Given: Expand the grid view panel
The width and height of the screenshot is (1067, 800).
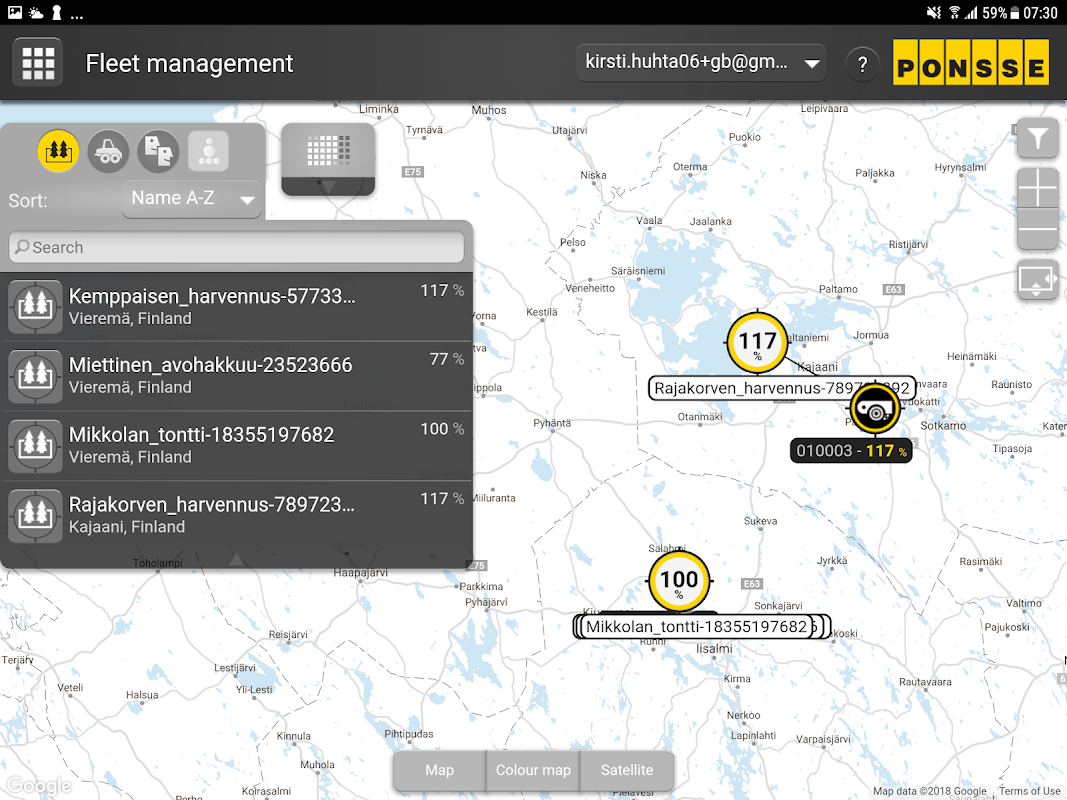Looking at the screenshot, I should coord(328,159).
